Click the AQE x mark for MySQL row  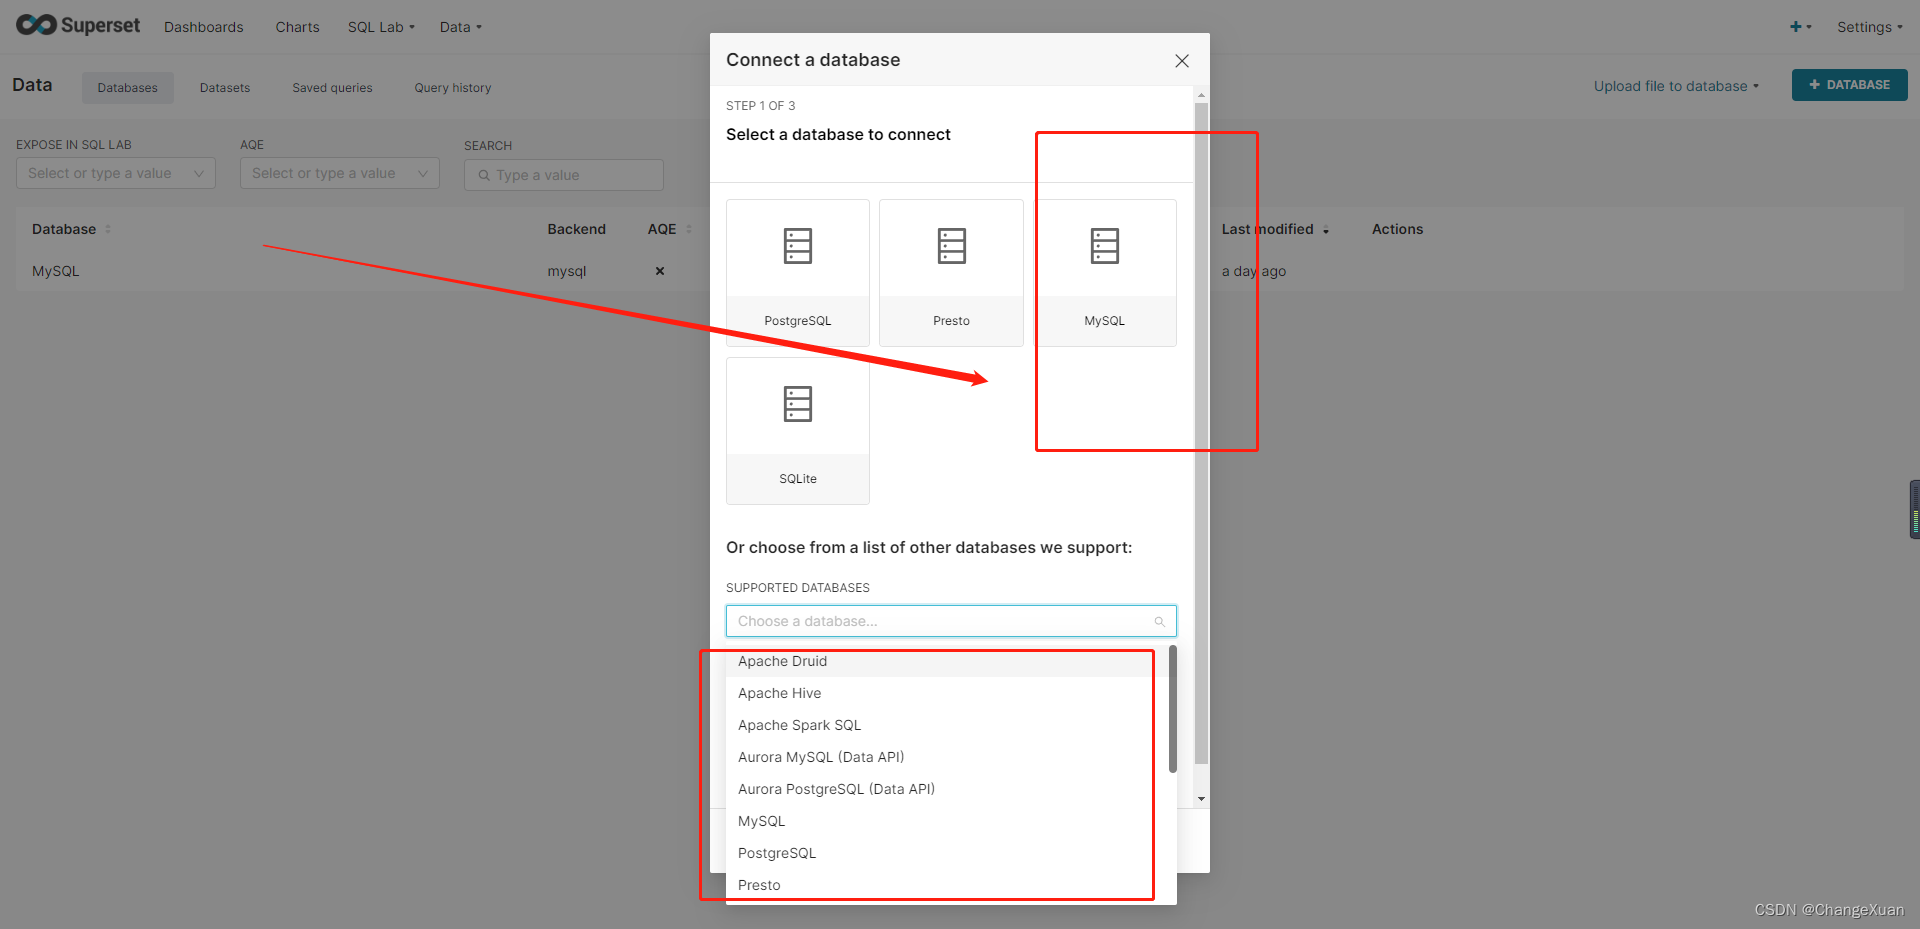click(660, 271)
